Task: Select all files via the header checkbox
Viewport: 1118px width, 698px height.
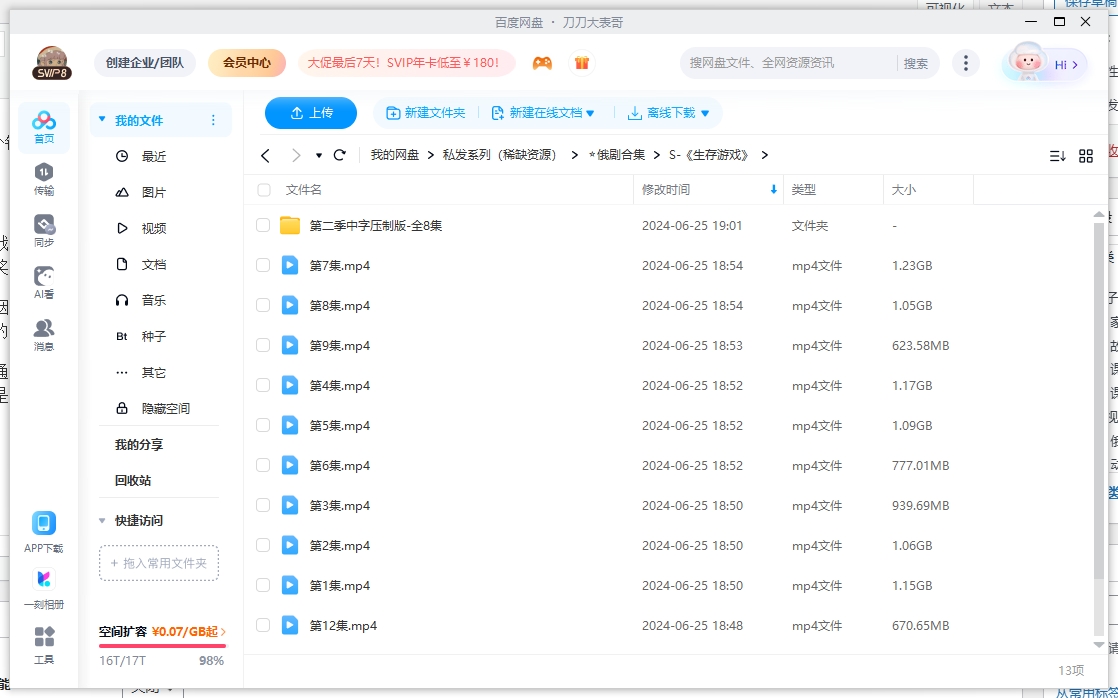Action: (x=263, y=189)
